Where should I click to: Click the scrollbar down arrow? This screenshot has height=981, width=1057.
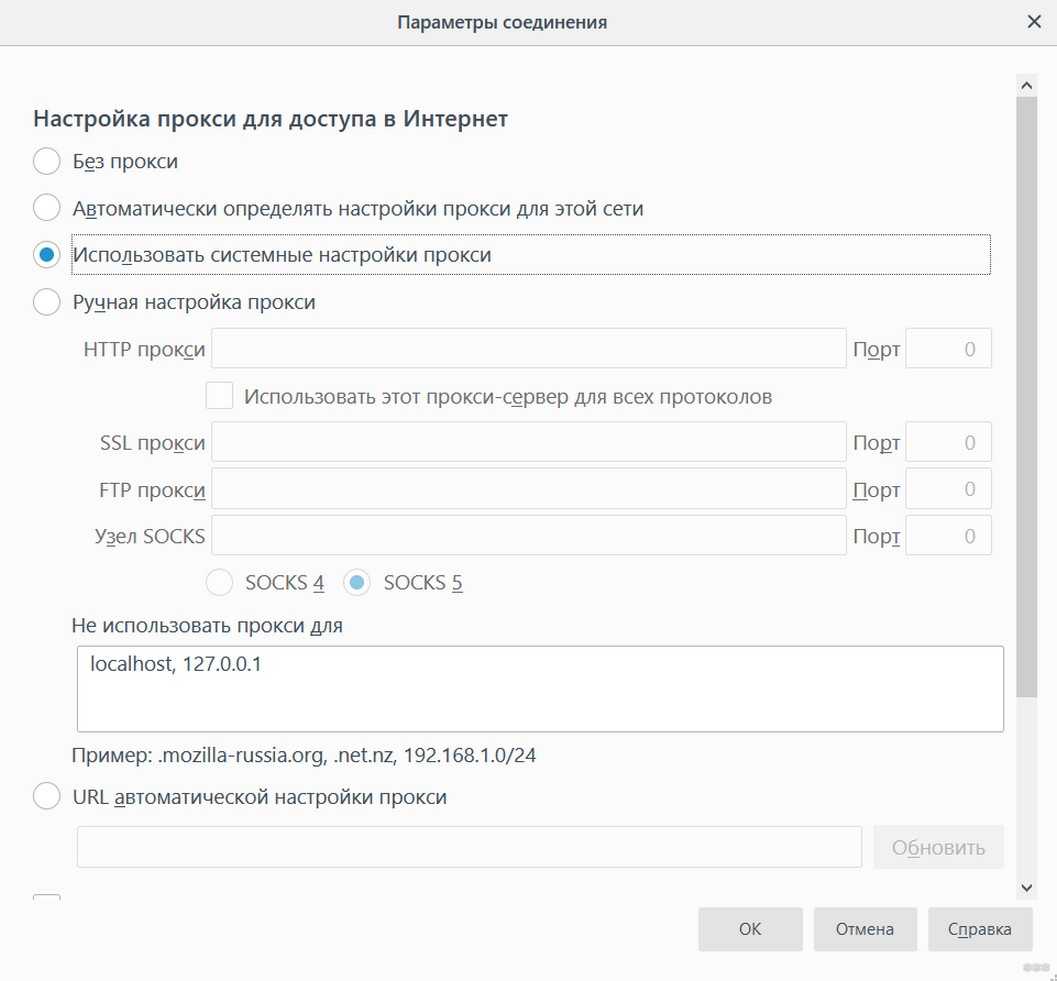1027,887
